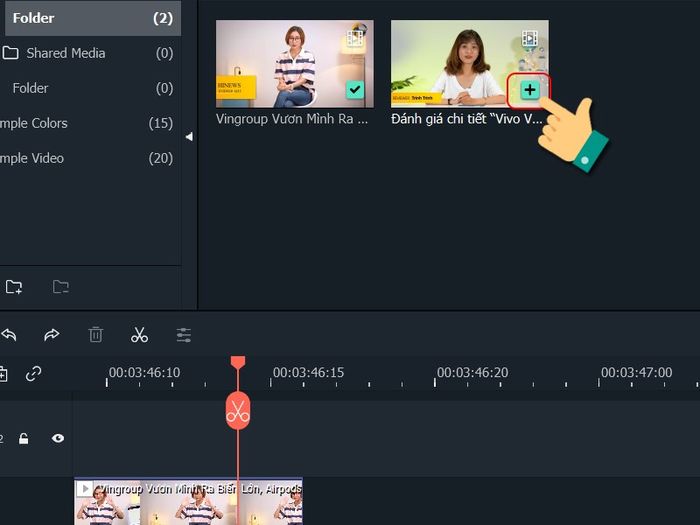
Task: Click the plus button on Đánh giá thumbnail
Action: pos(530,90)
